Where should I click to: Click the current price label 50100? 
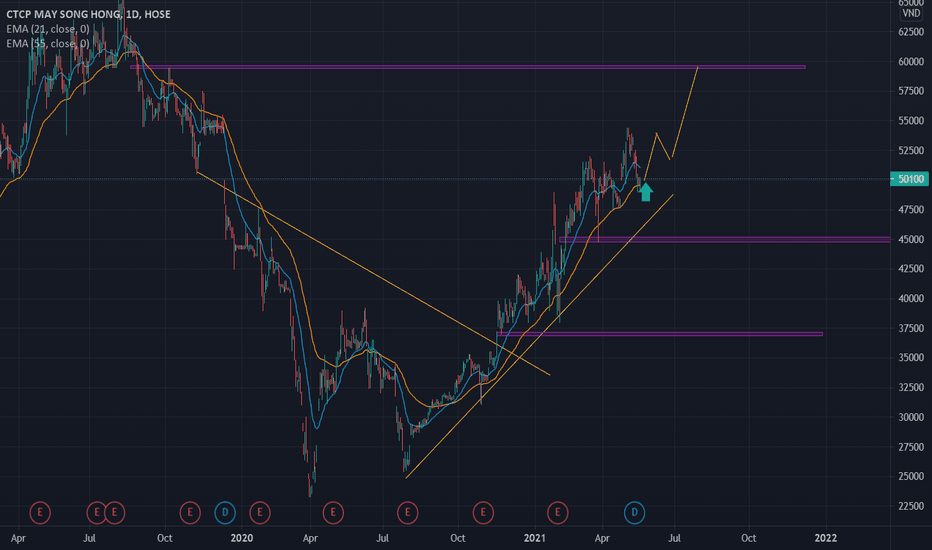pos(910,179)
